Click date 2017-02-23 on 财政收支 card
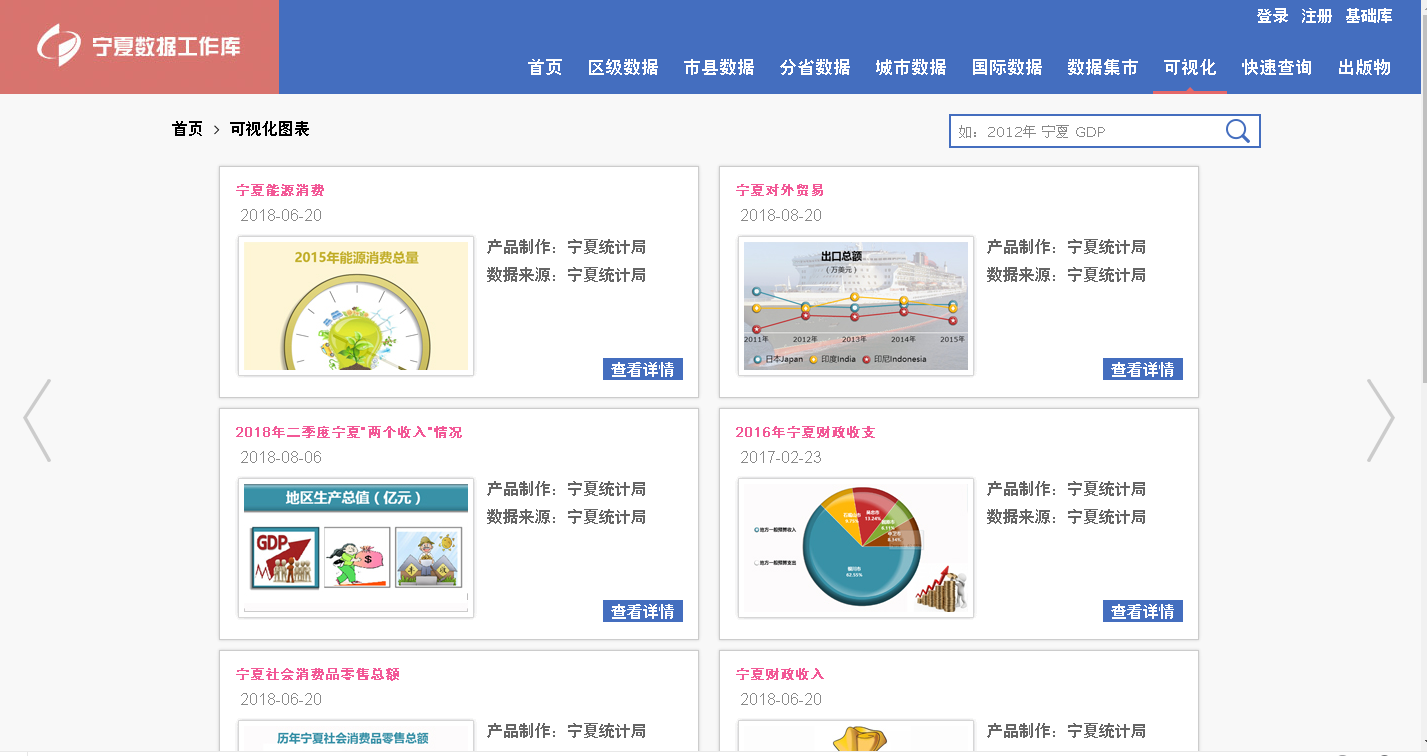The height and width of the screenshot is (756, 1427). click(x=781, y=457)
